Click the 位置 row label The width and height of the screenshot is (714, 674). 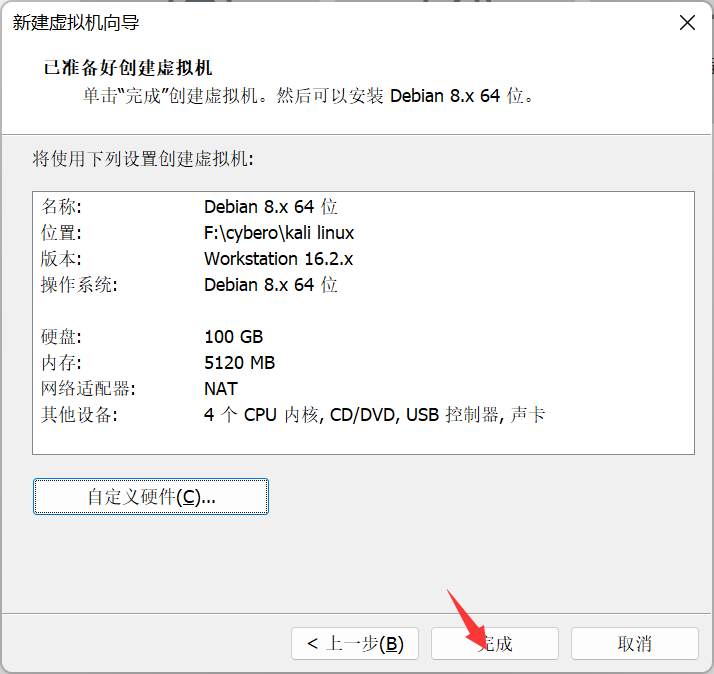pos(61,233)
